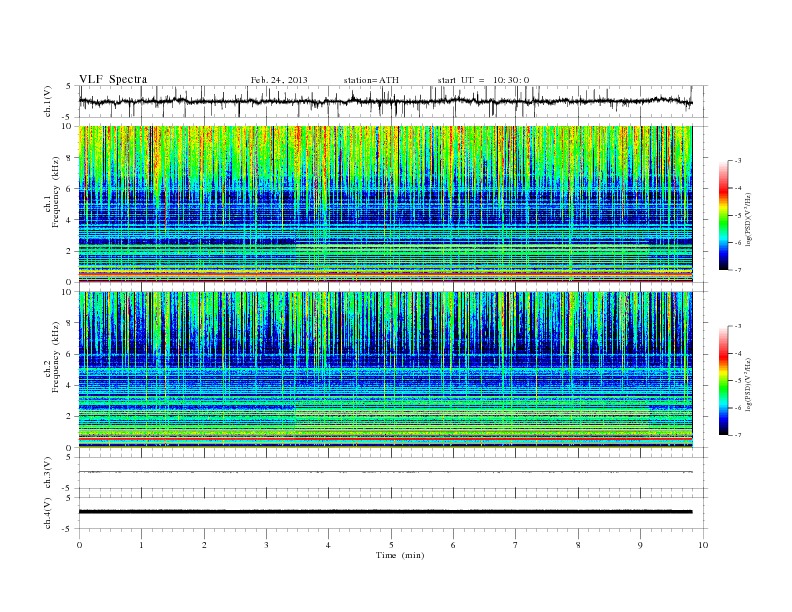Click the ch.2 spectrogram color scale bar
Screen dimensions: 792x612
tap(723, 381)
